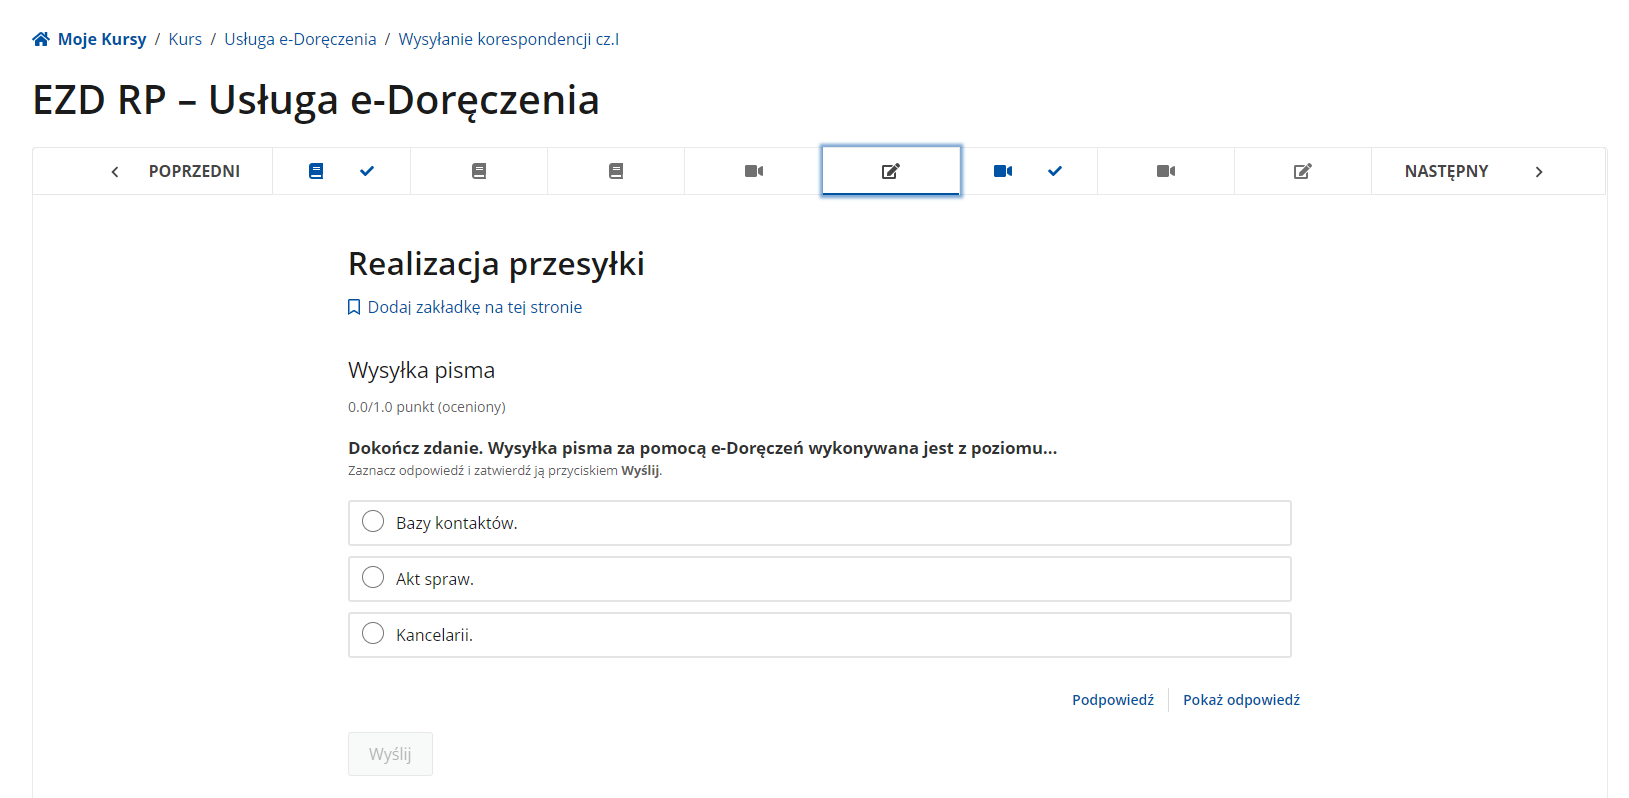Open the last exercise unit icon
The width and height of the screenshot is (1629, 798).
(1302, 171)
